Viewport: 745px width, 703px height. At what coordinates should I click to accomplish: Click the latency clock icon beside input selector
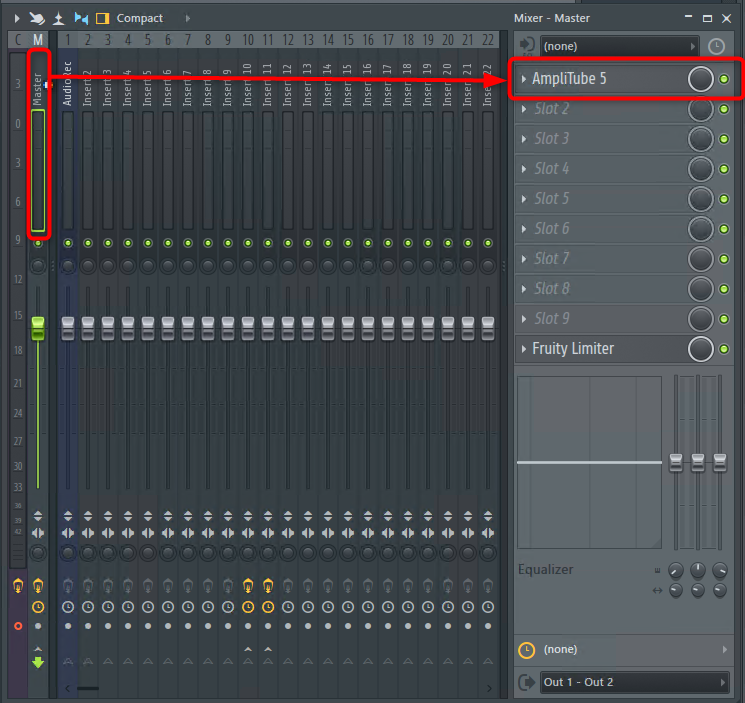716,46
